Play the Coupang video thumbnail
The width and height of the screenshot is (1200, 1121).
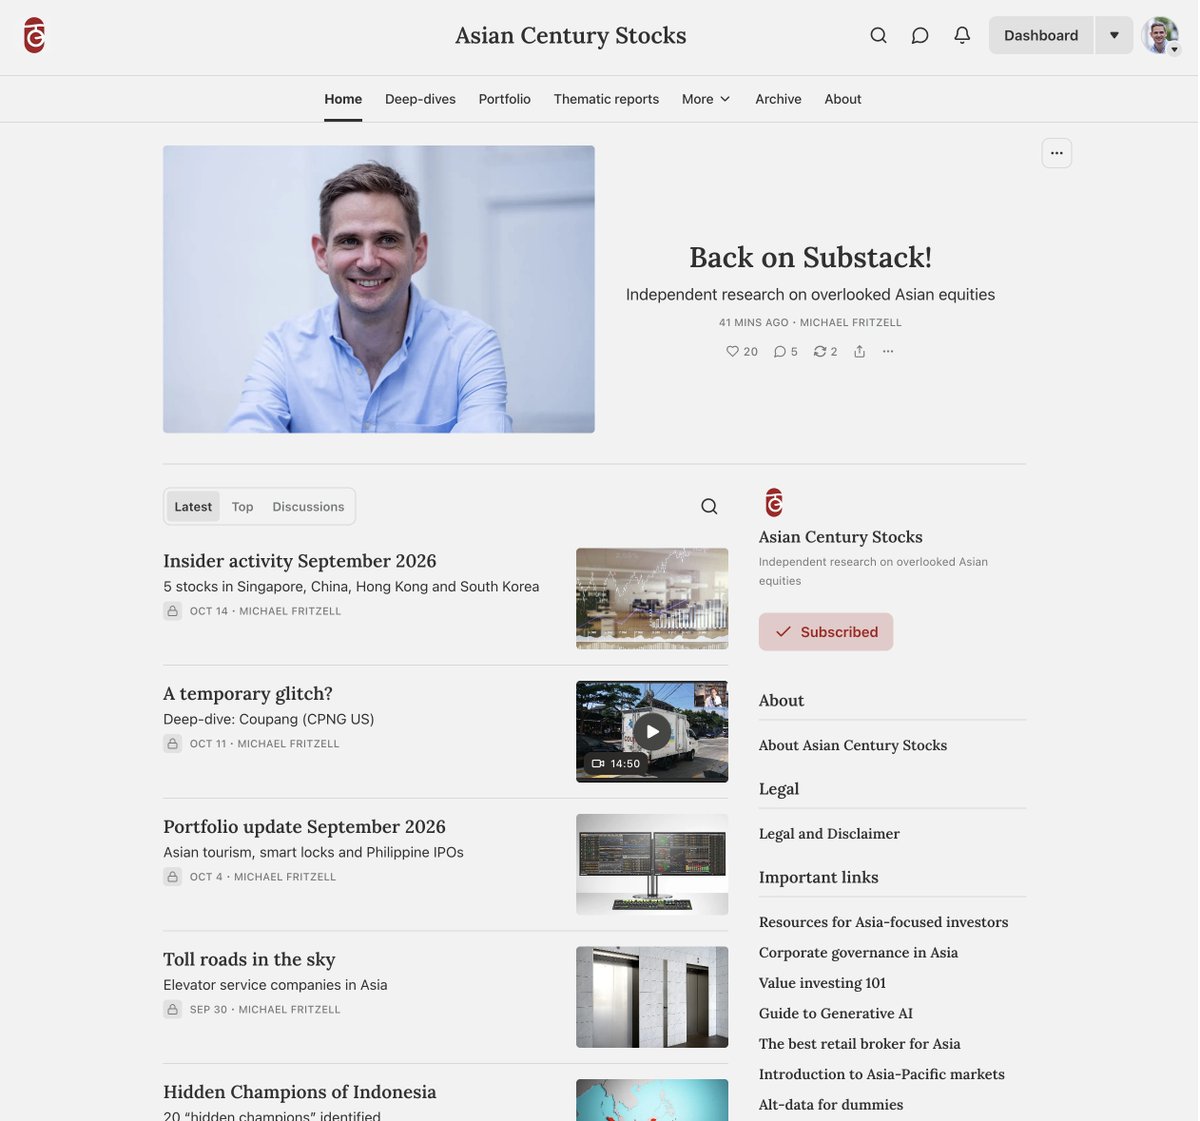652,731
